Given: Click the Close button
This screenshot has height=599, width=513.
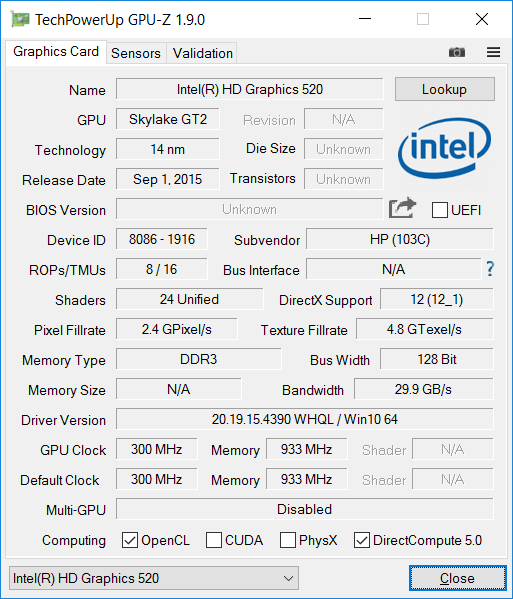Looking at the screenshot, I should click(x=458, y=578).
